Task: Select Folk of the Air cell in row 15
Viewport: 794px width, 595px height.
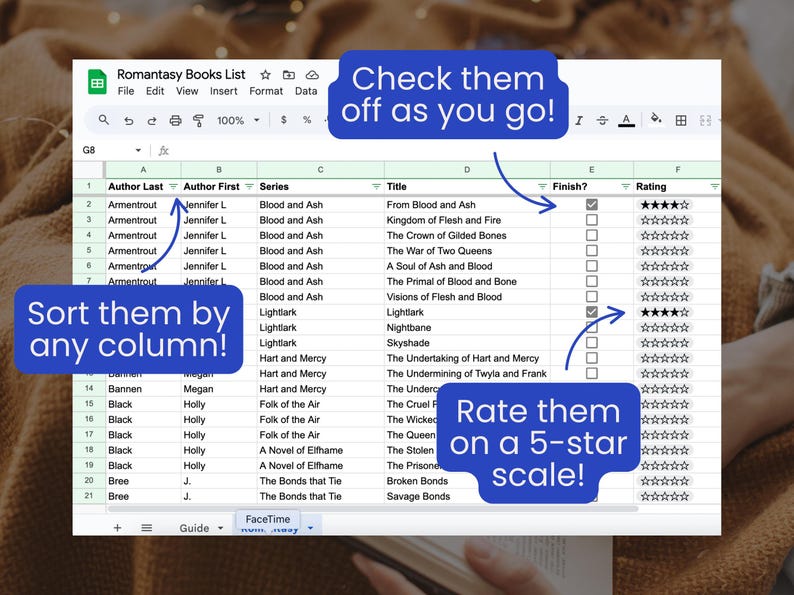Action: coord(321,404)
